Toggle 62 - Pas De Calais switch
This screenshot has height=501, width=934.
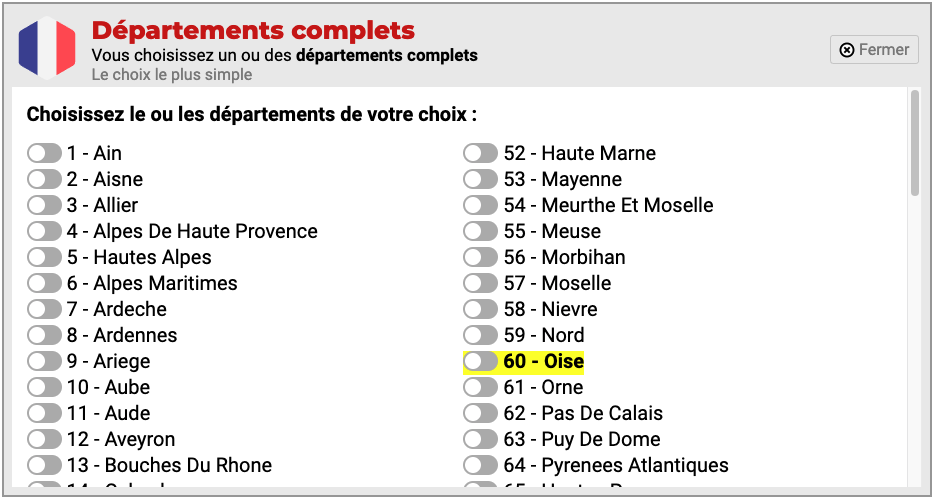[x=480, y=413]
